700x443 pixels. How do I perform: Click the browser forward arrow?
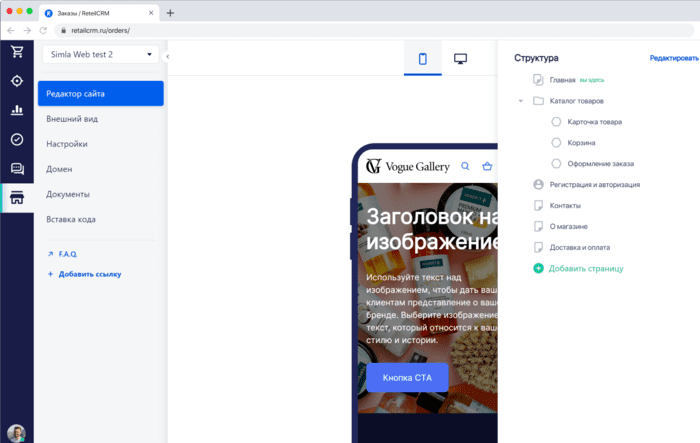click(x=27, y=30)
